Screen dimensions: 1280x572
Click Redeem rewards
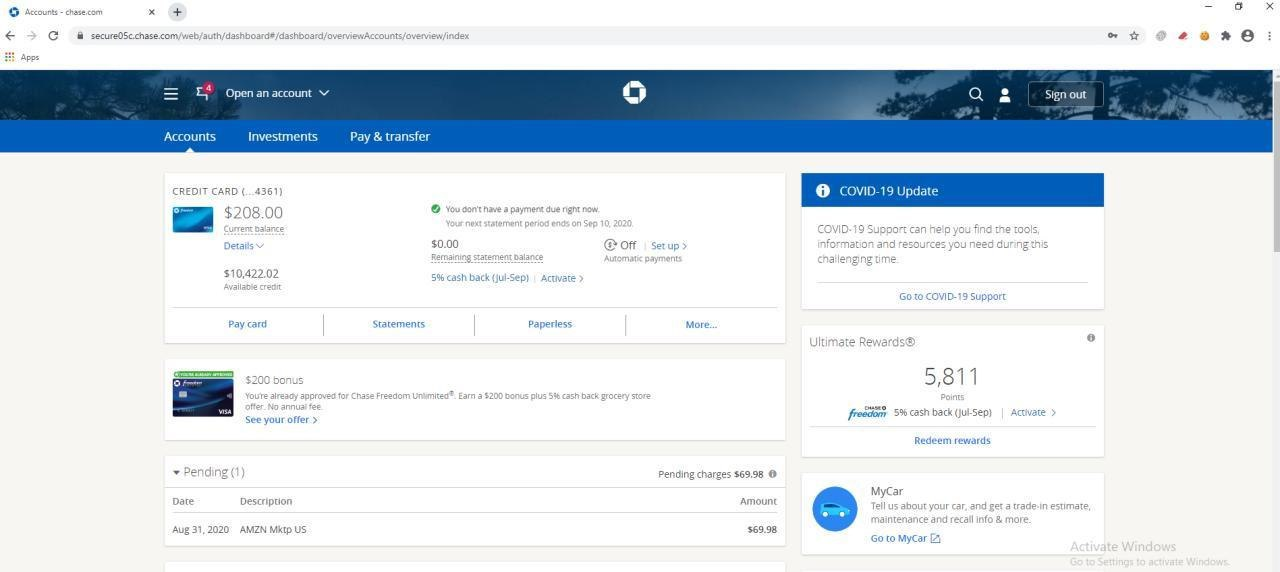click(952, 440)
